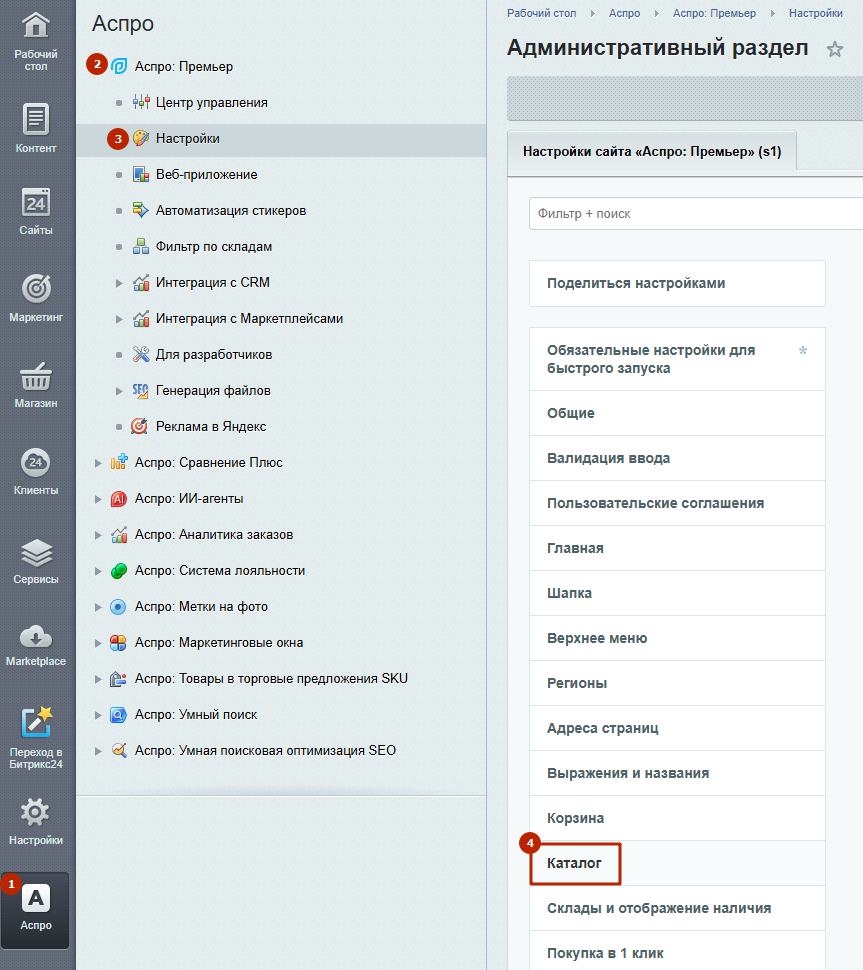863x970 pixels.
Task: Click the Аспро breadcrumb link
Action: tap(624, 13)
